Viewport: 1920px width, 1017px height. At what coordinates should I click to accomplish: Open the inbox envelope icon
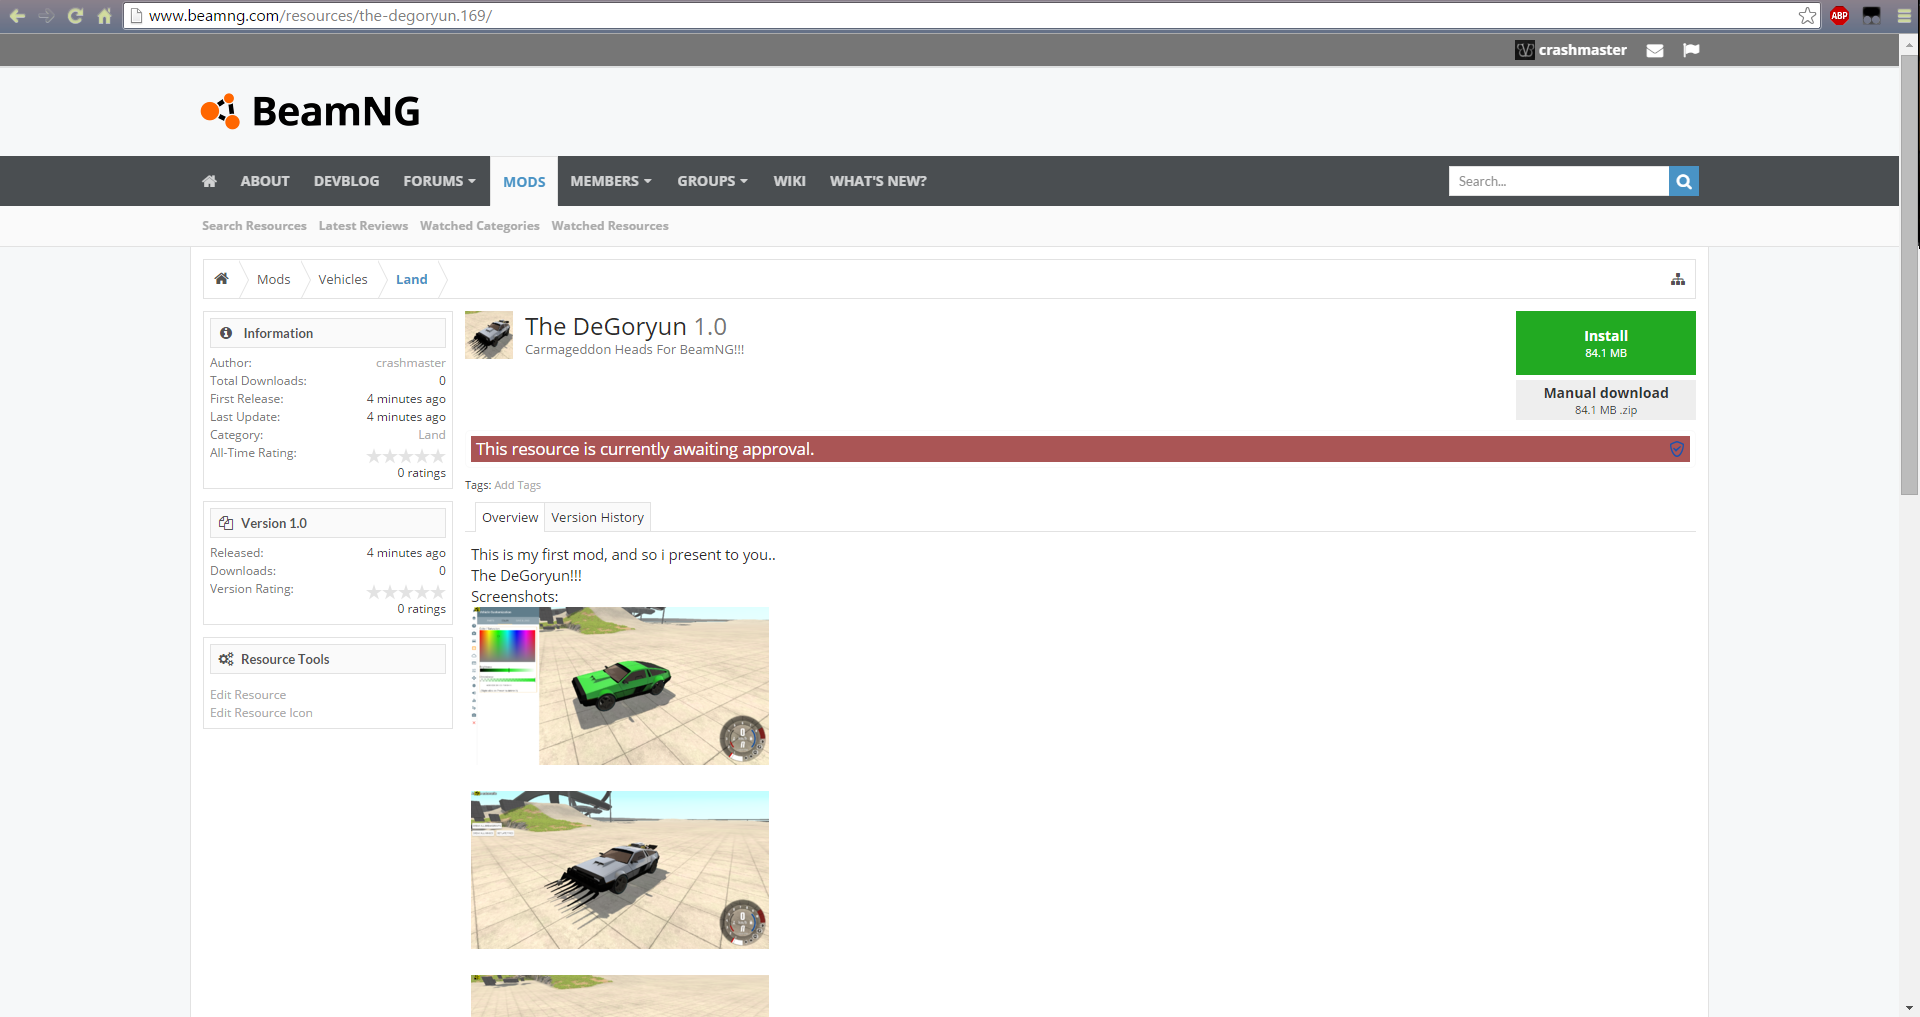[1655, 50]
